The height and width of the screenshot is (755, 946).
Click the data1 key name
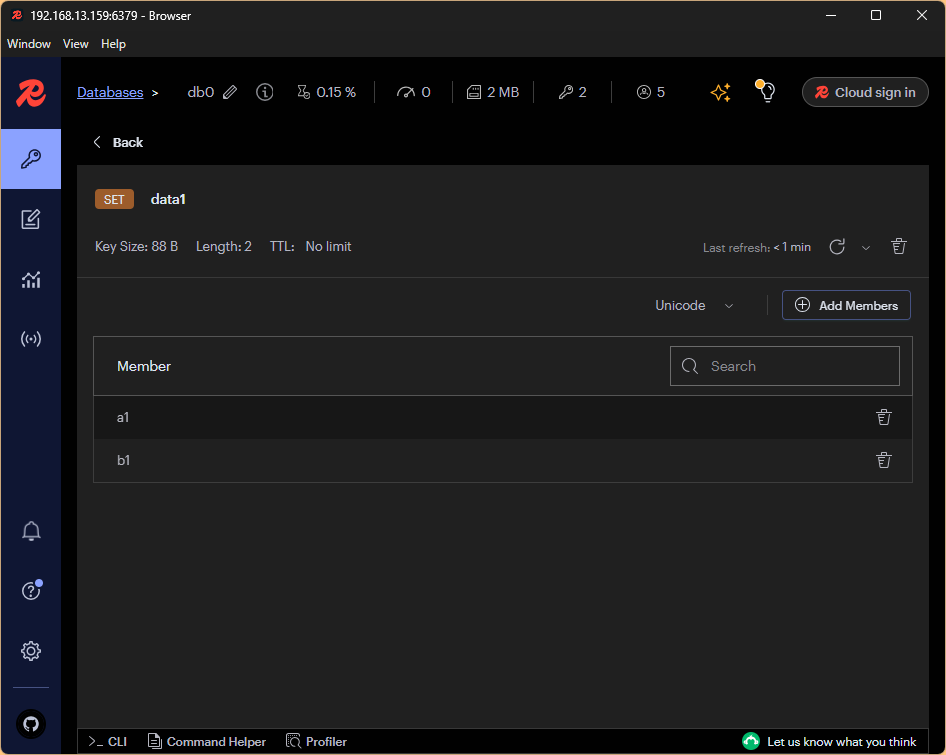click(168, 199)
